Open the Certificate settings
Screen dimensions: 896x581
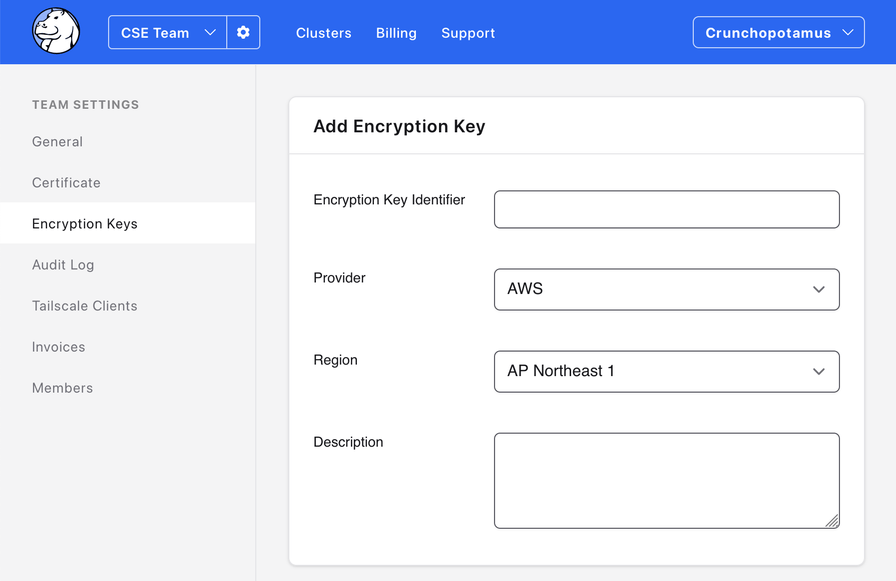[66, 182]
